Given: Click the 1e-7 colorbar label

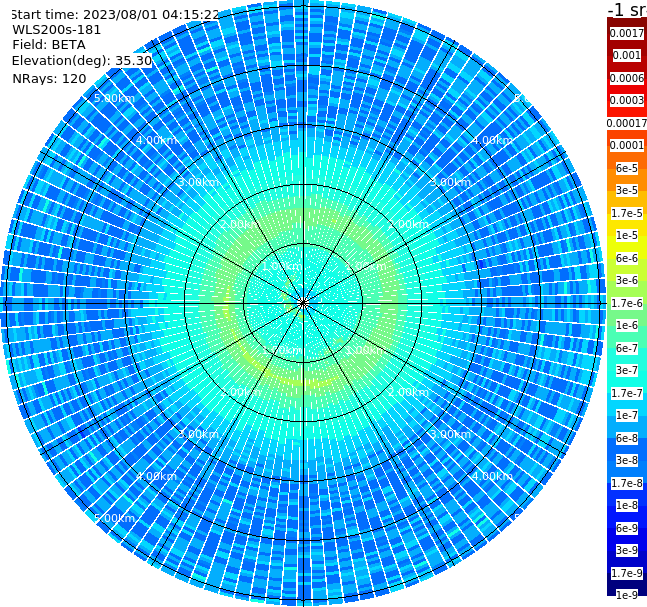Looking at the screenshot, I should (x=627, y=415).
